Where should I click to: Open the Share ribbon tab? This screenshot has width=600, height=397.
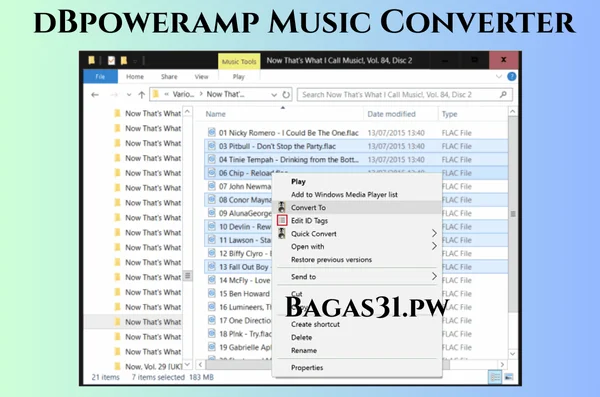(169, 77)
